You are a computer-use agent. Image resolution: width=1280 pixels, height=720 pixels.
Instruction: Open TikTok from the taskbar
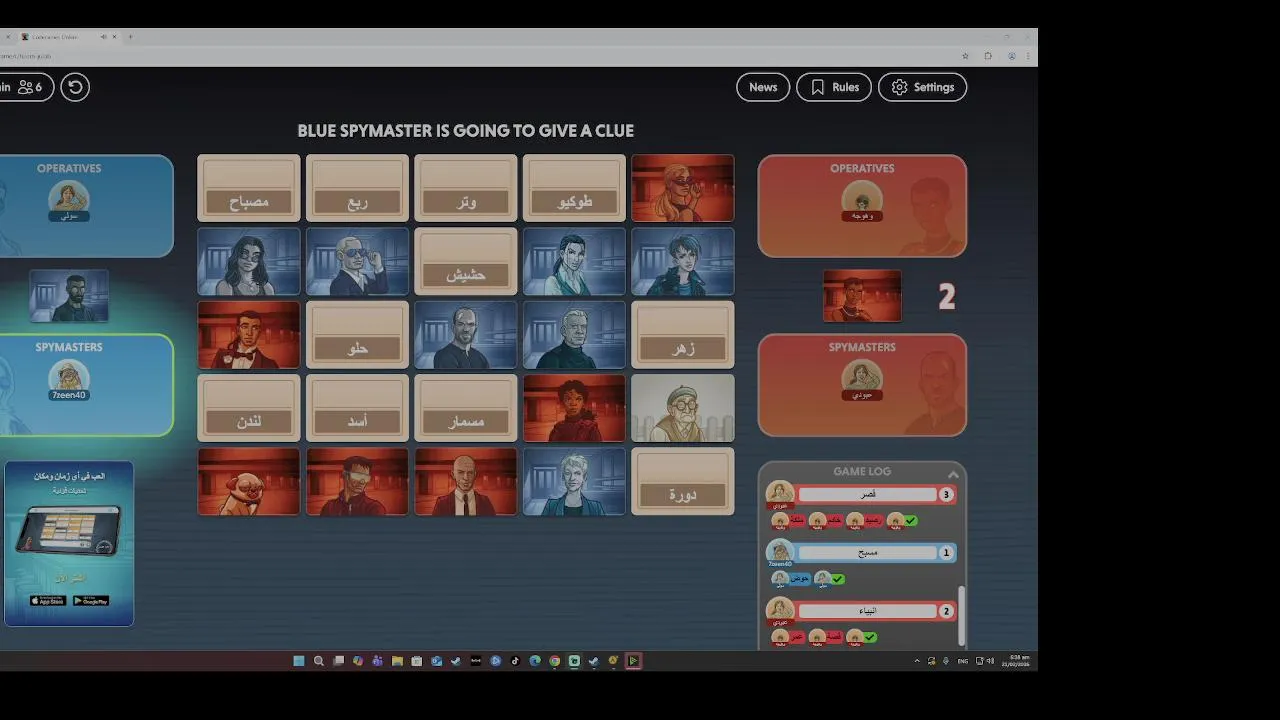coord(515,661)
